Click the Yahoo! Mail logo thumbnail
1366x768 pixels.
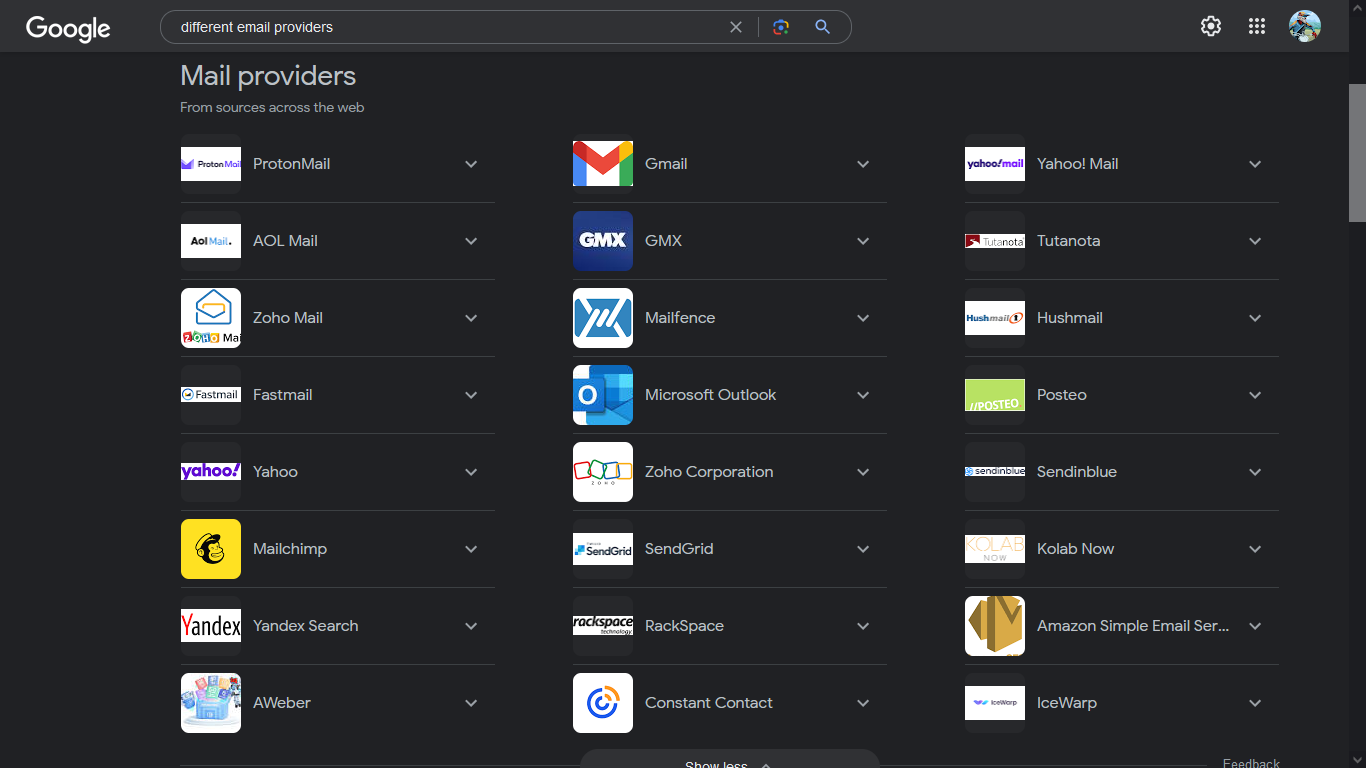pyautogui.click(x=995, y=164)
